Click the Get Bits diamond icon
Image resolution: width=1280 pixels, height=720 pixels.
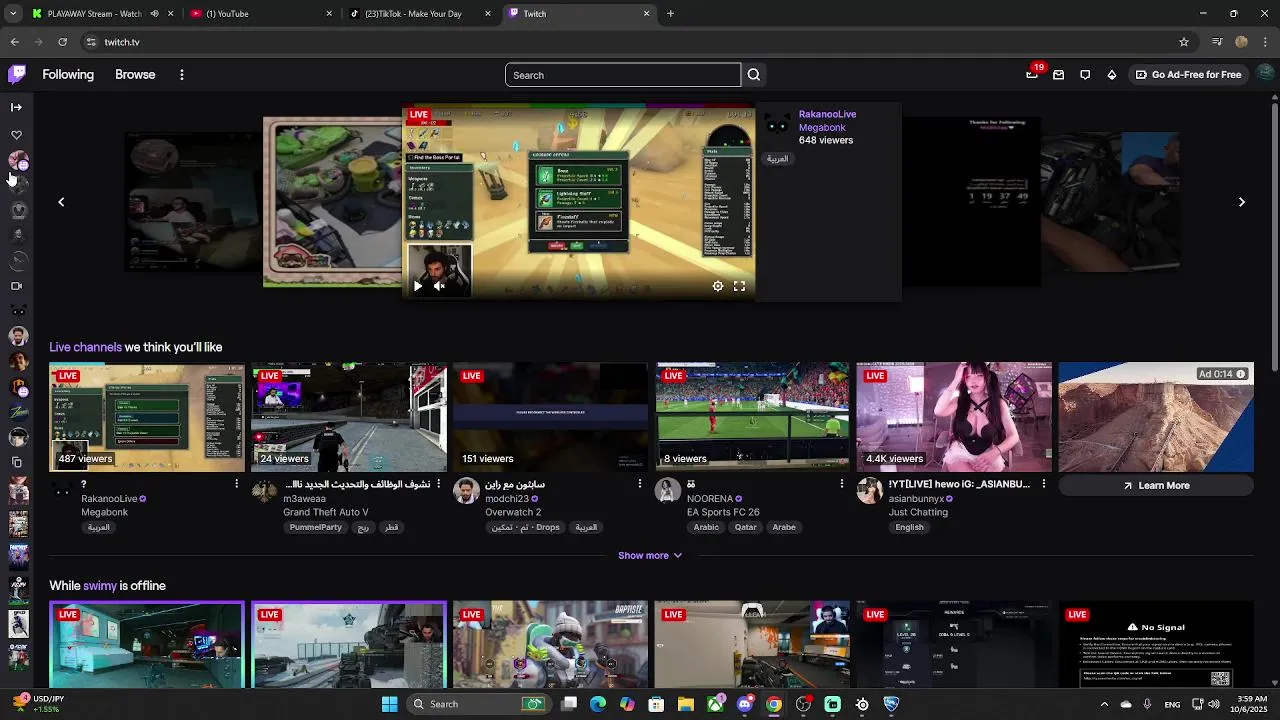[x=1111, y=75]
